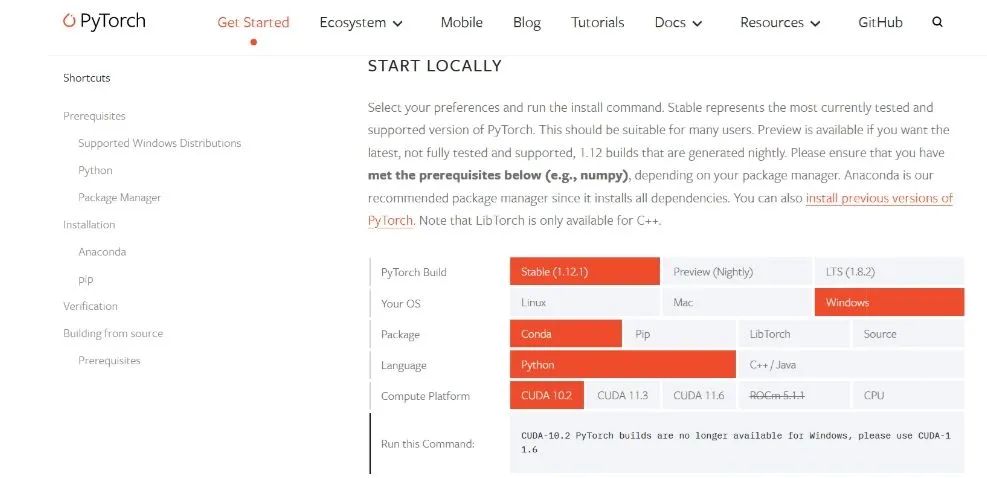Jump to Supported Windows Distributions section
987x478 pixels.
tap(159, 143)
